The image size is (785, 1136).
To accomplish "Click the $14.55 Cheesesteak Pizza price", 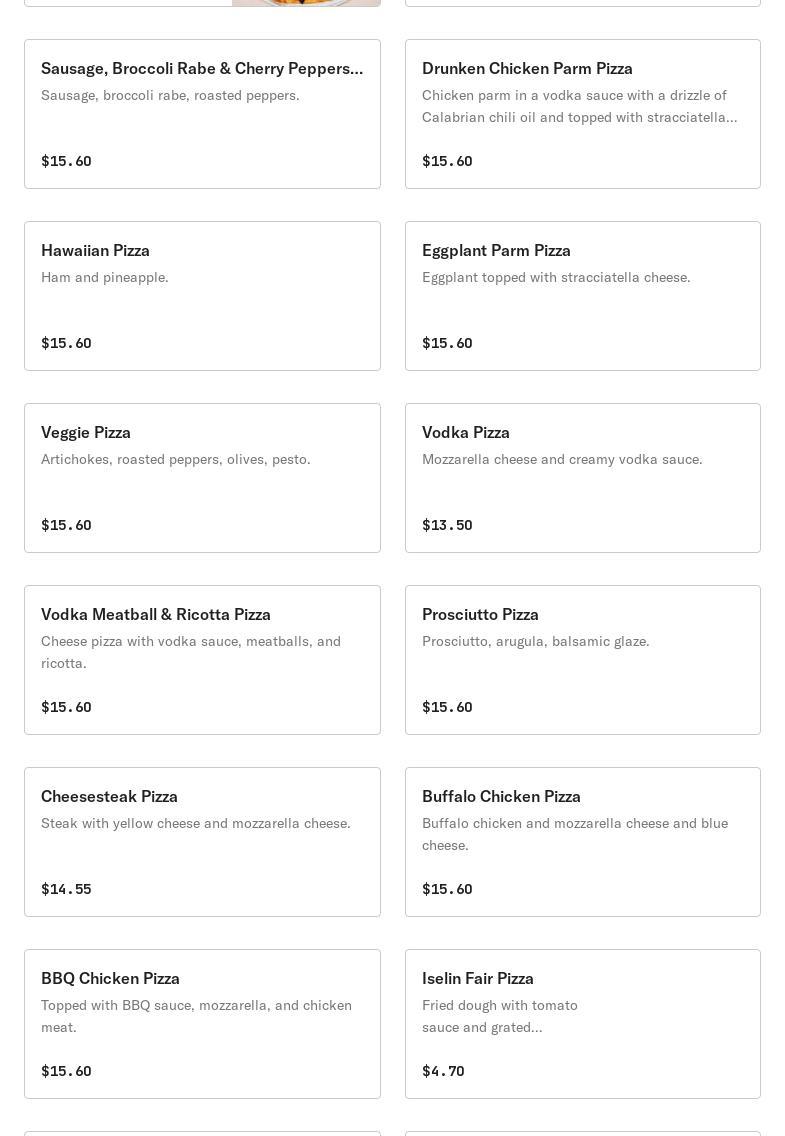I will pyautogui.click(x=66, y=889).
